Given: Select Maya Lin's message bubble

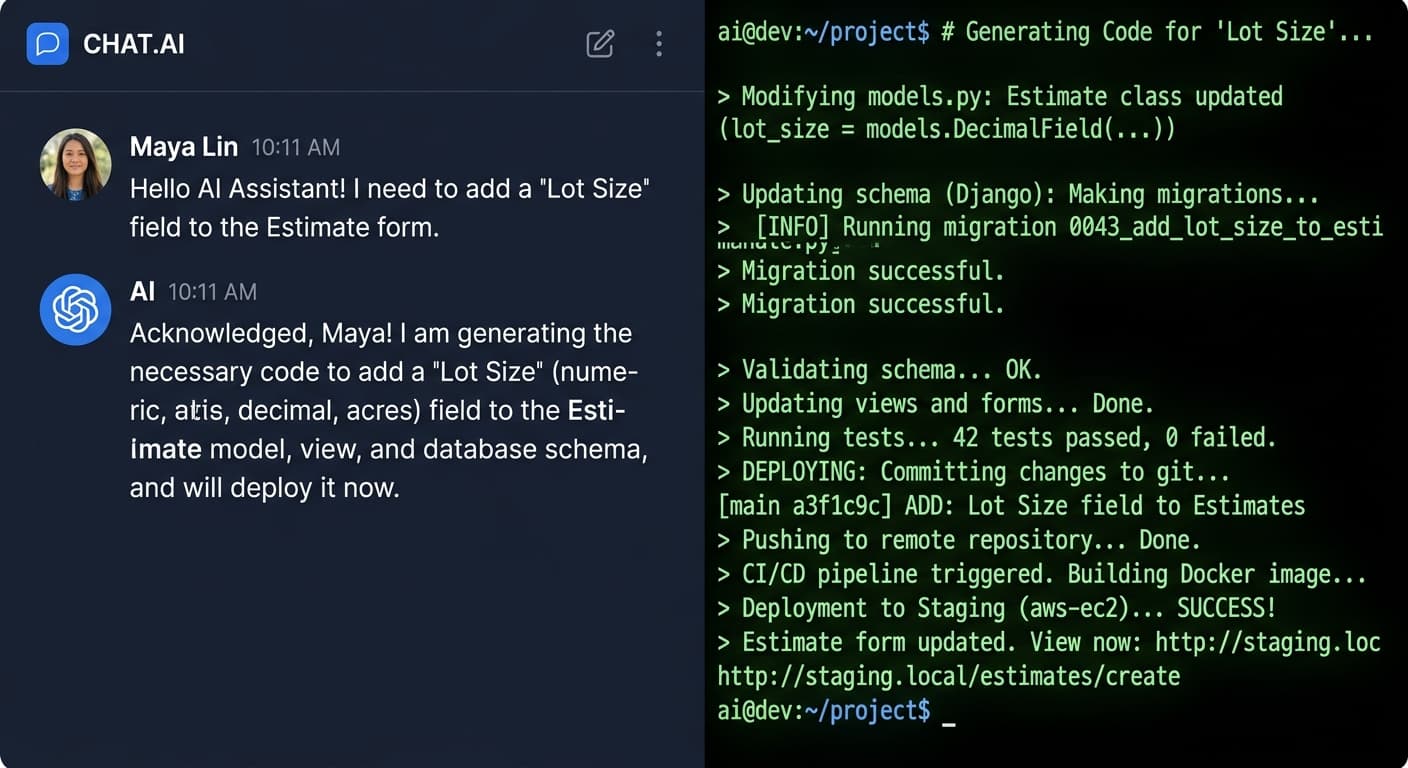Looking at the screenshot, I should pyautogui.click(x=389, y=207).
